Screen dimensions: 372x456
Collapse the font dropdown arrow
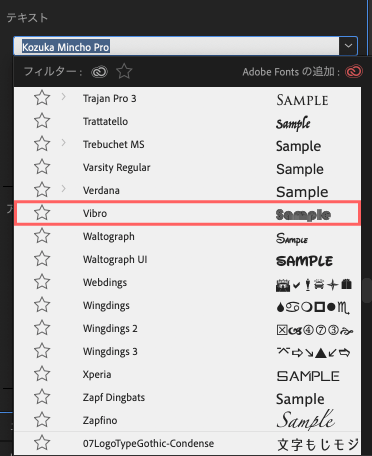(348, 46)
